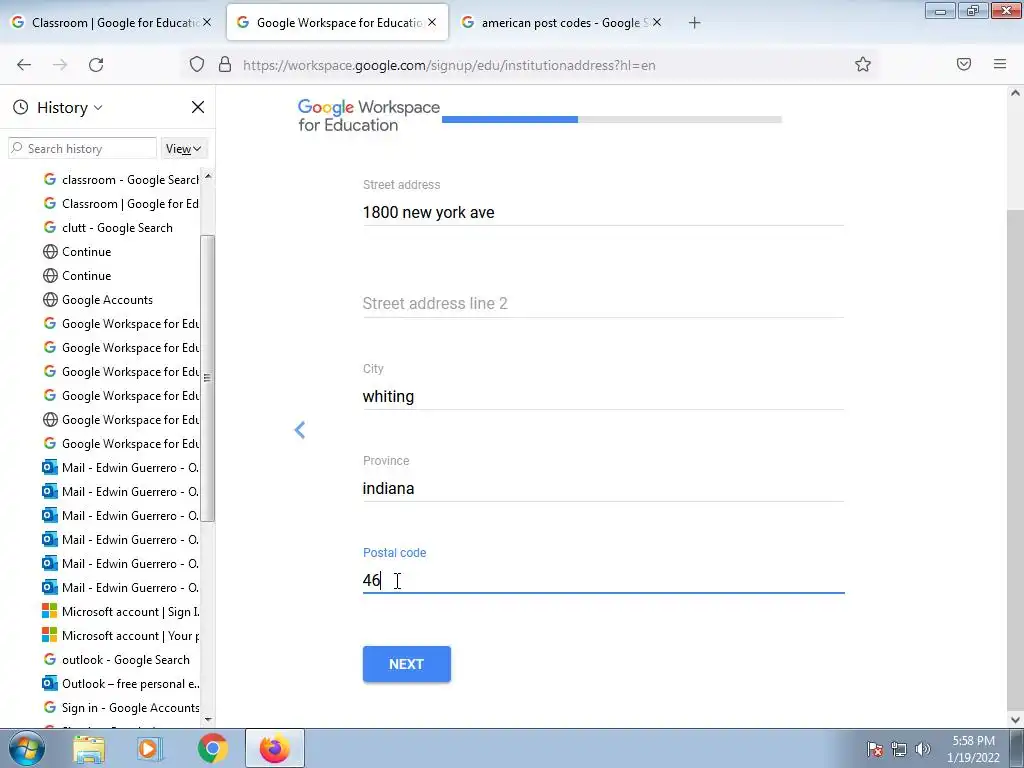
Task: Open tracking protection shield icon
Action: coord(197,65)
